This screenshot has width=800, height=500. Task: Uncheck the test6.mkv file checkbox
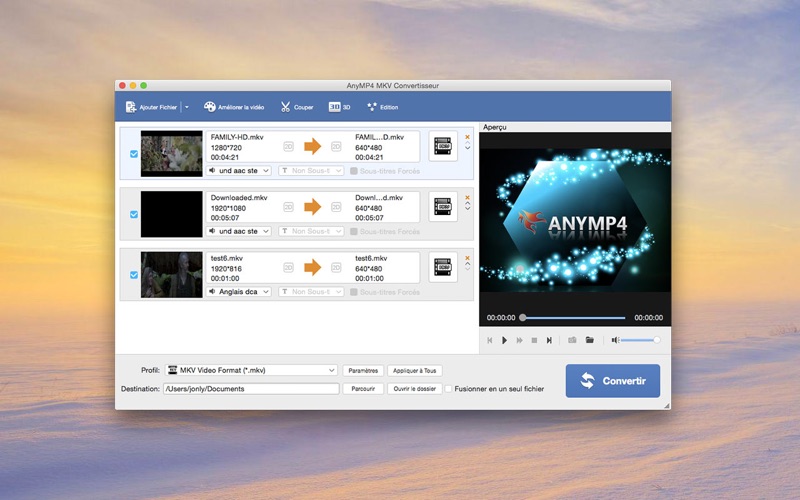[x=134, y=275]
